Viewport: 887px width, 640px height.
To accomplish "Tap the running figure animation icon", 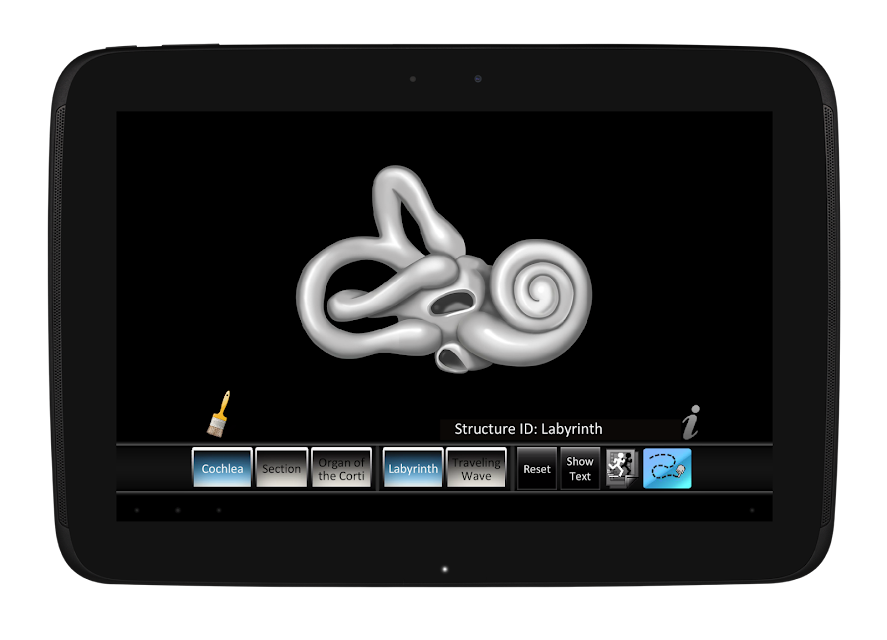I will pos(622,468).
